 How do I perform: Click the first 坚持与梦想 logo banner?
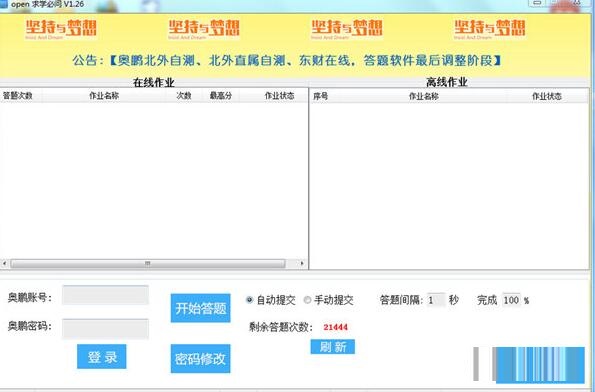tap(61, 29)
